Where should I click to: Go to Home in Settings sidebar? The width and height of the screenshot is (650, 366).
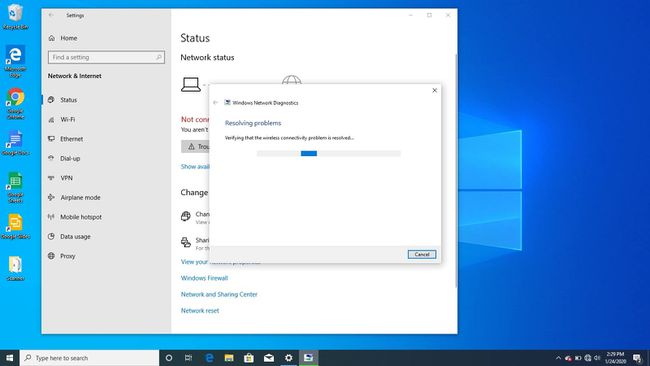(x=69, y=38)
